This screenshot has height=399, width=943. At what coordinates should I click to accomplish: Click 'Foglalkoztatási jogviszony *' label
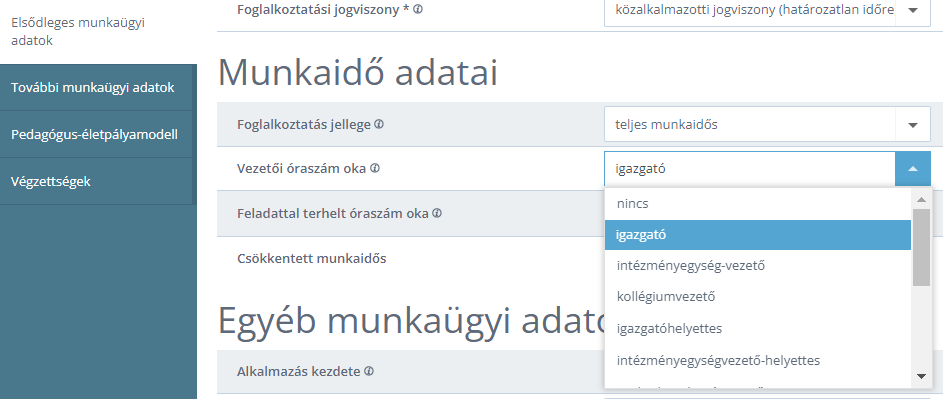pos(324,10)
